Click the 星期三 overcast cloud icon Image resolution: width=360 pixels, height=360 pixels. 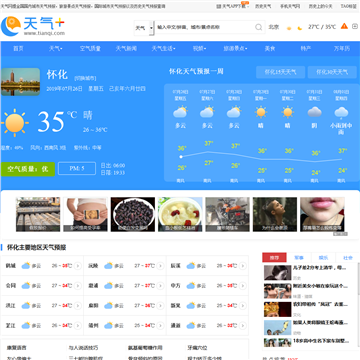coord(314,112)
